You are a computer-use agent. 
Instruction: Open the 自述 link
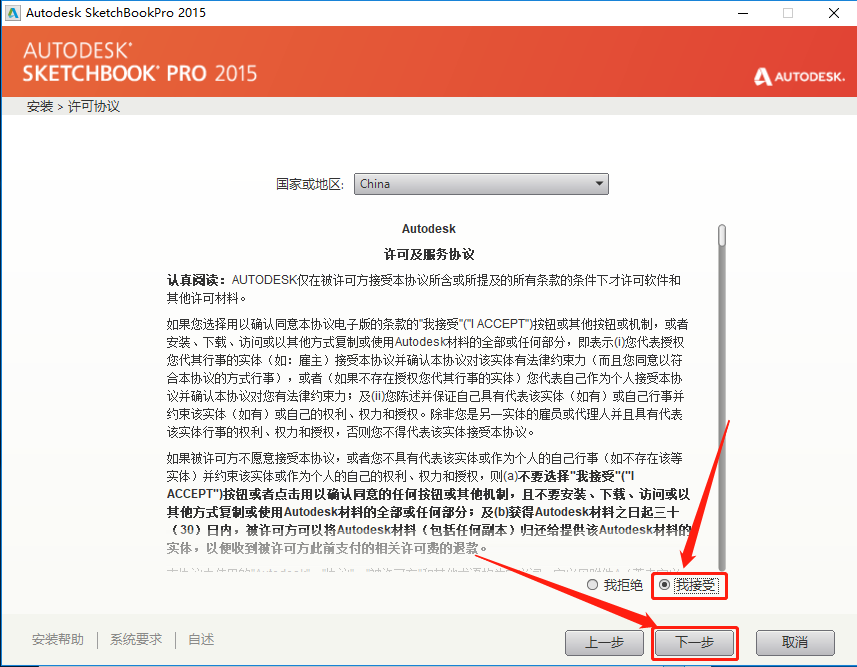point(201,639)
